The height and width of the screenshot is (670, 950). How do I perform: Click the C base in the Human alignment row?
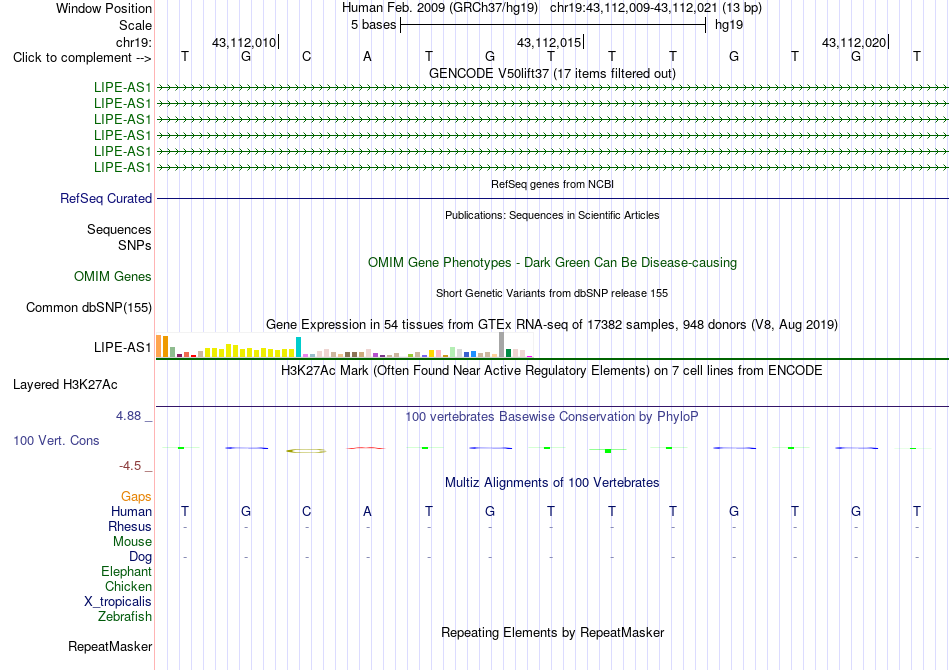pos(307,511)
